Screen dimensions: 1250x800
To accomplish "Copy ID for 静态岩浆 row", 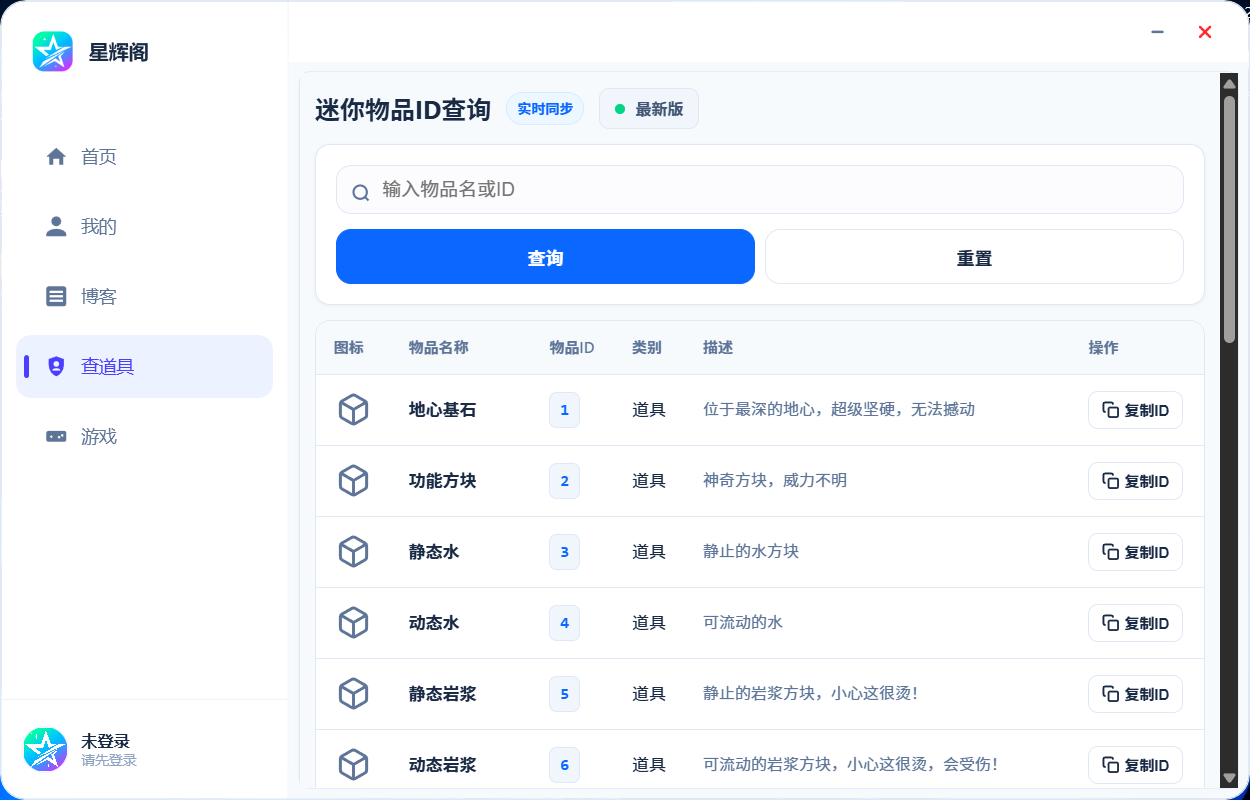I will coord(1135,694).
